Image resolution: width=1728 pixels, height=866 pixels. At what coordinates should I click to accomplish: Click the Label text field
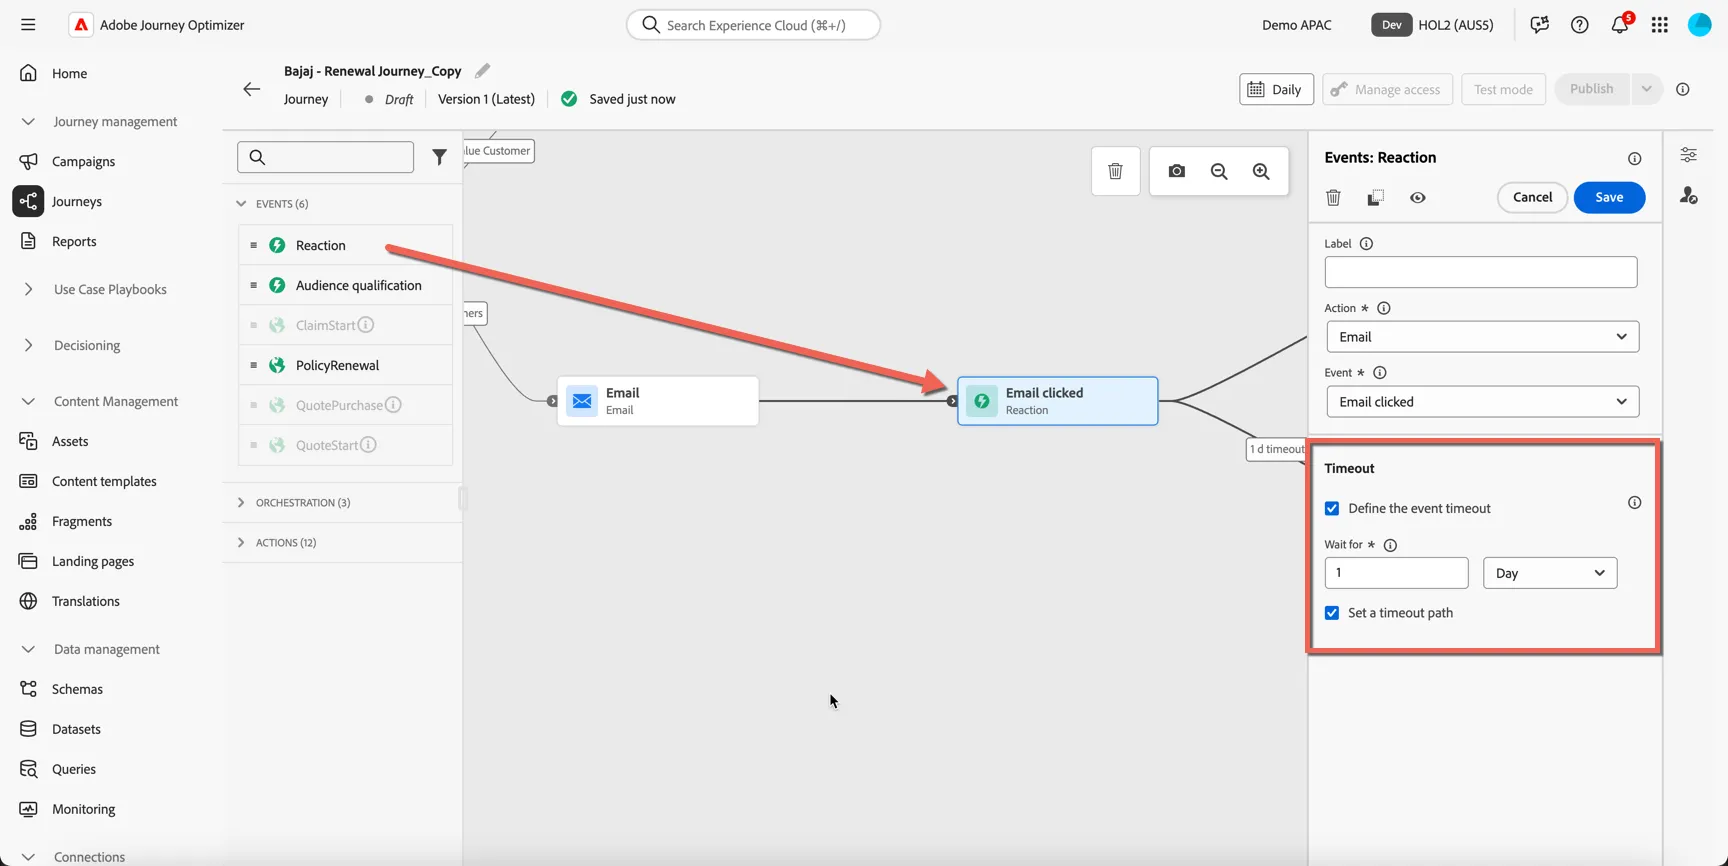coord(1481,272)
